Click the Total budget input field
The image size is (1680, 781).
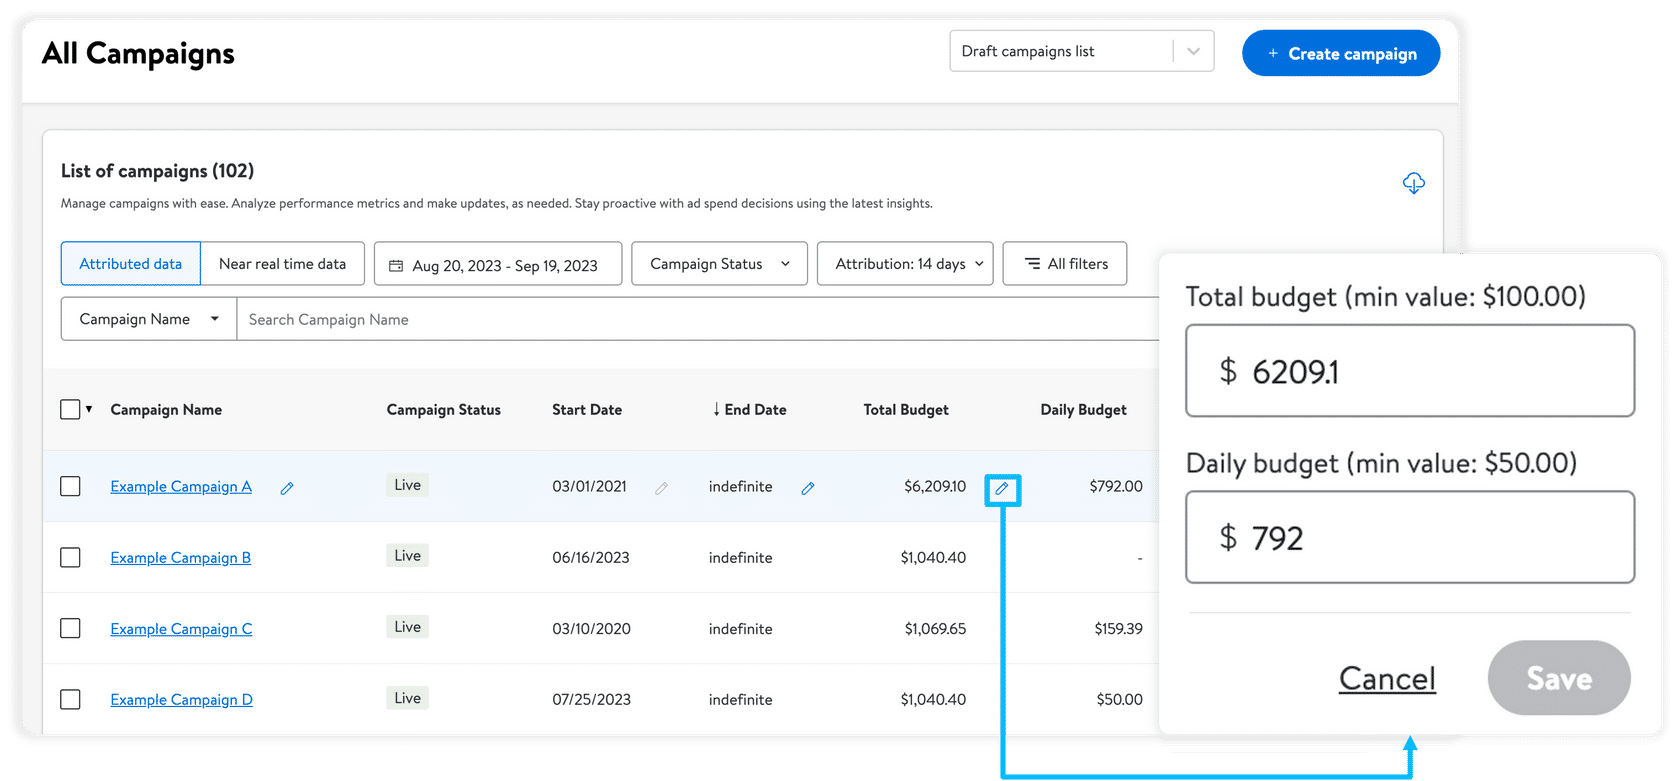(x=1409, y=371)
